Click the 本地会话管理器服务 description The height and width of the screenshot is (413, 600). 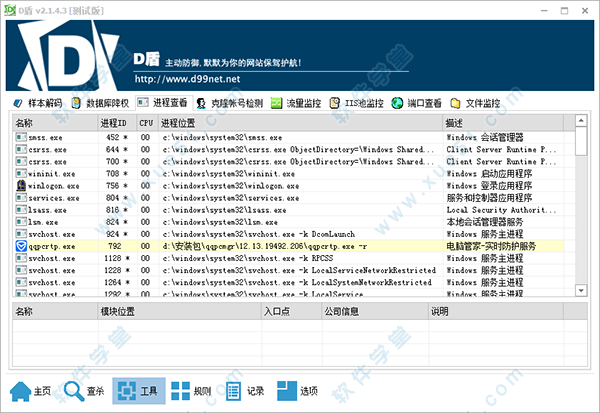pos(484,222)
